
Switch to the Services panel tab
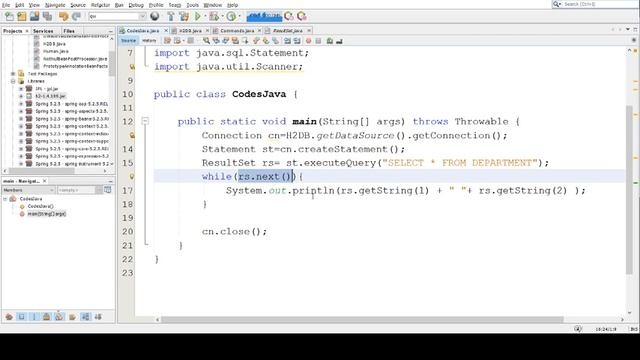[43, 31]
